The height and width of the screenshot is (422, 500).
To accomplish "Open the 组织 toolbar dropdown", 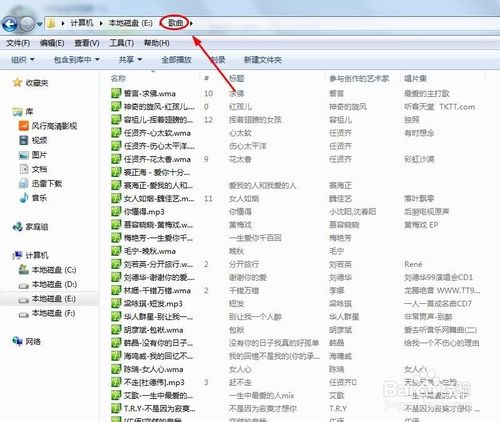I will (x=23, y=60).
